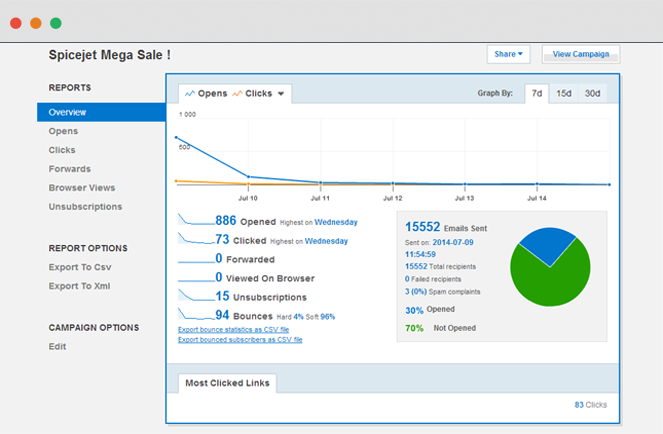
Task: Click Edit under Campaign Options
Action: pos(57,346)
